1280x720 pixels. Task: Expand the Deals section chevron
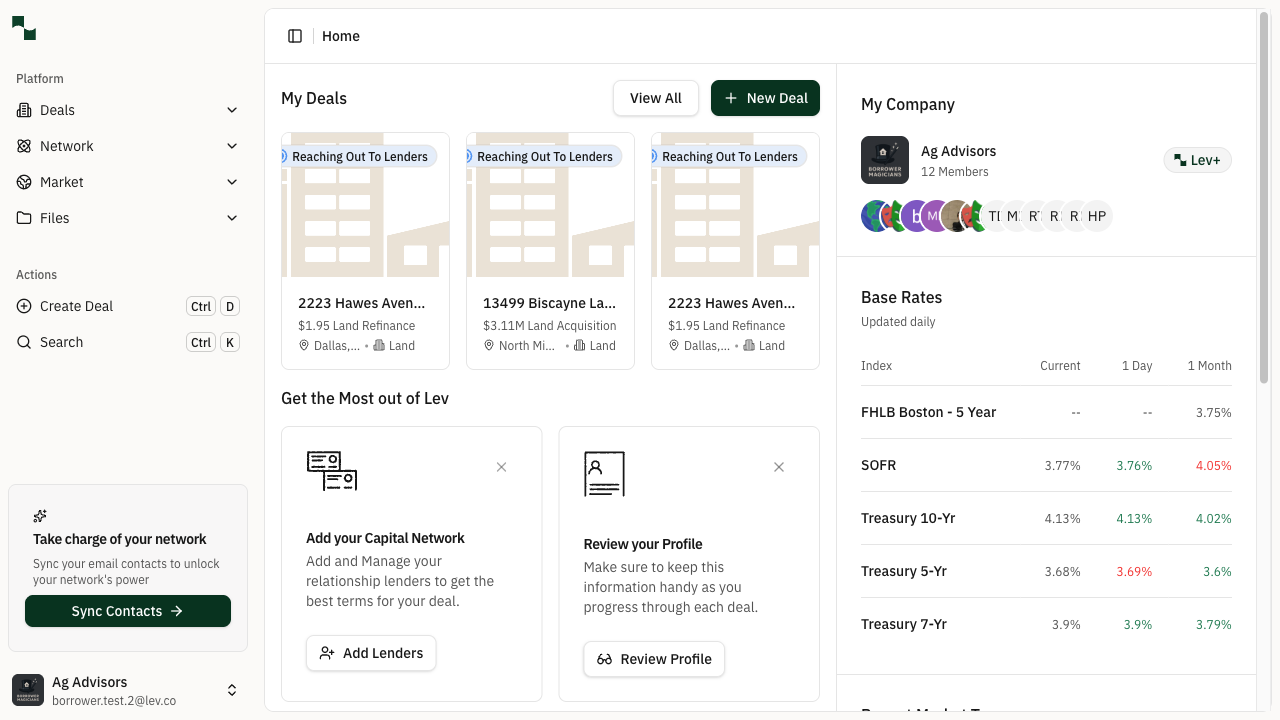click(232, 110)
